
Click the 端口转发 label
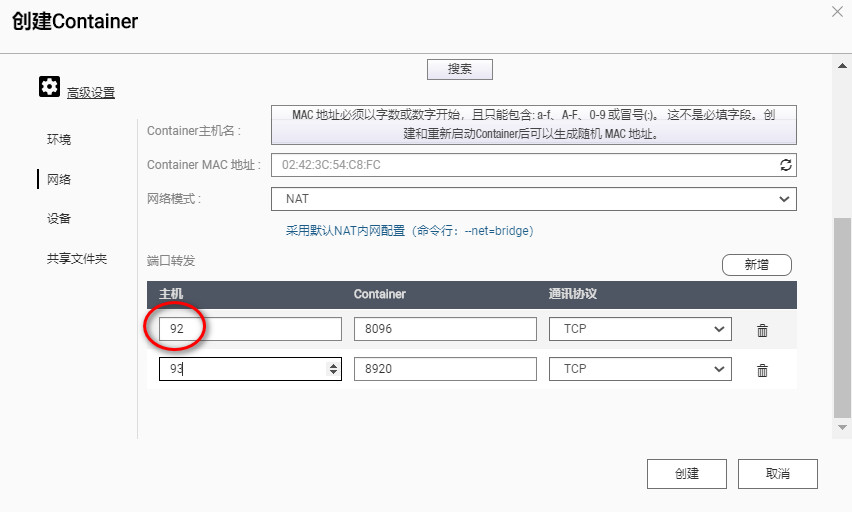[x=171, y=261]
